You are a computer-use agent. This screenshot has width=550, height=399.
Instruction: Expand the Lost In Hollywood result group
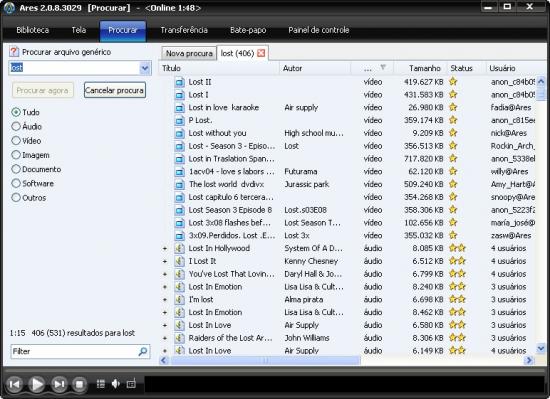[x=165, y=249]
